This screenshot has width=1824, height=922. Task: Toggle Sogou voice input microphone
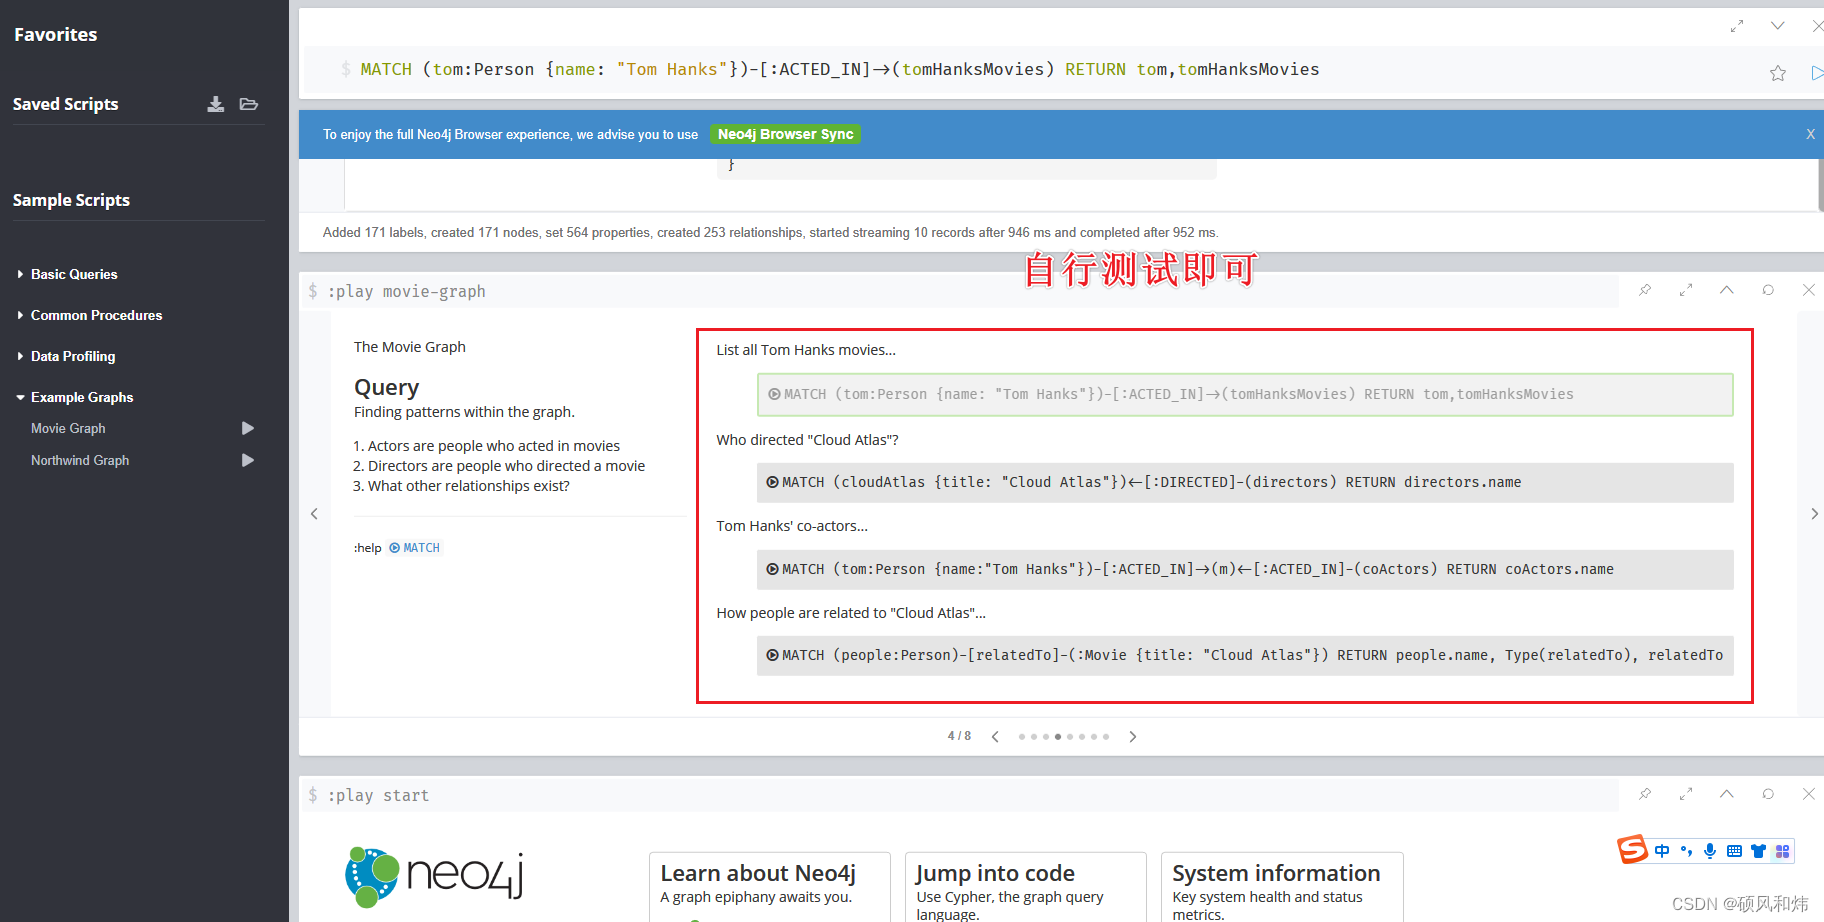pyautogui.click(x=1710, y=851)
